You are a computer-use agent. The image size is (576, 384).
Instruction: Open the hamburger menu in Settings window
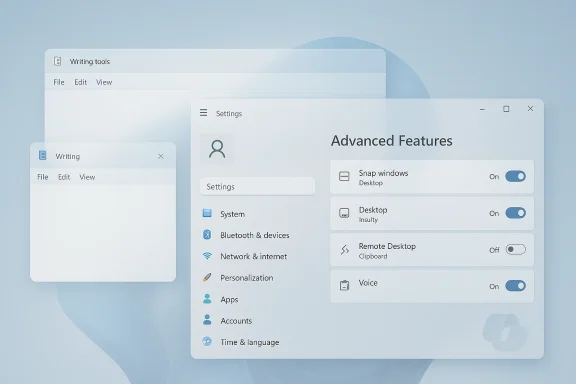(x=204, y=112)
